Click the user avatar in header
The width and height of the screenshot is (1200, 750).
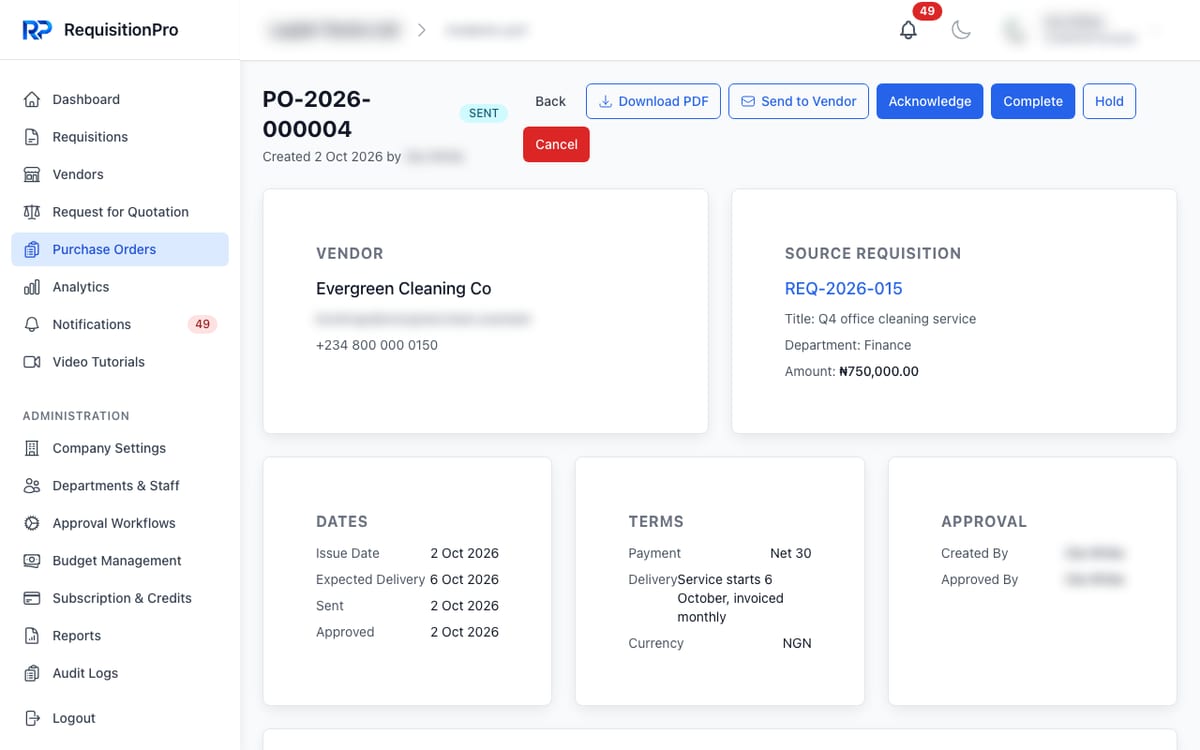point(1015,30)
